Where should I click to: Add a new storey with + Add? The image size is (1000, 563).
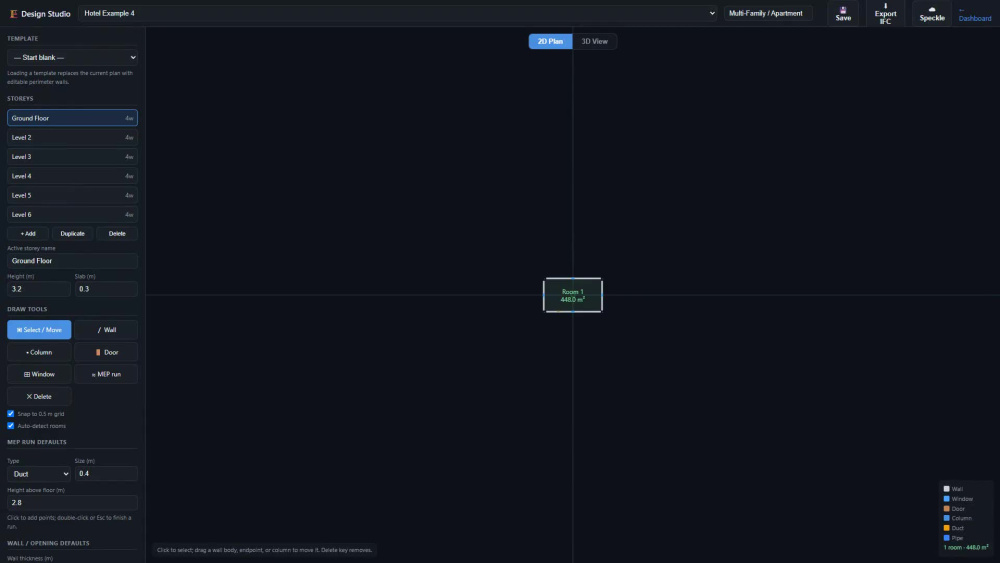pyautogui.click(x=27, y=233)
